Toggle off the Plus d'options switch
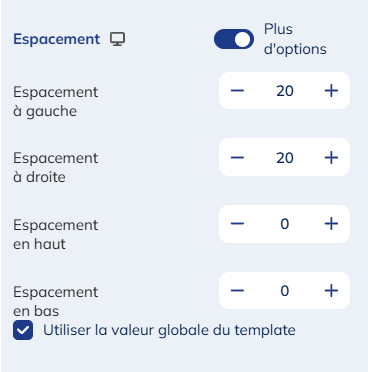The height and width of the screenshot is (372, 368). [x=234, y=39]
